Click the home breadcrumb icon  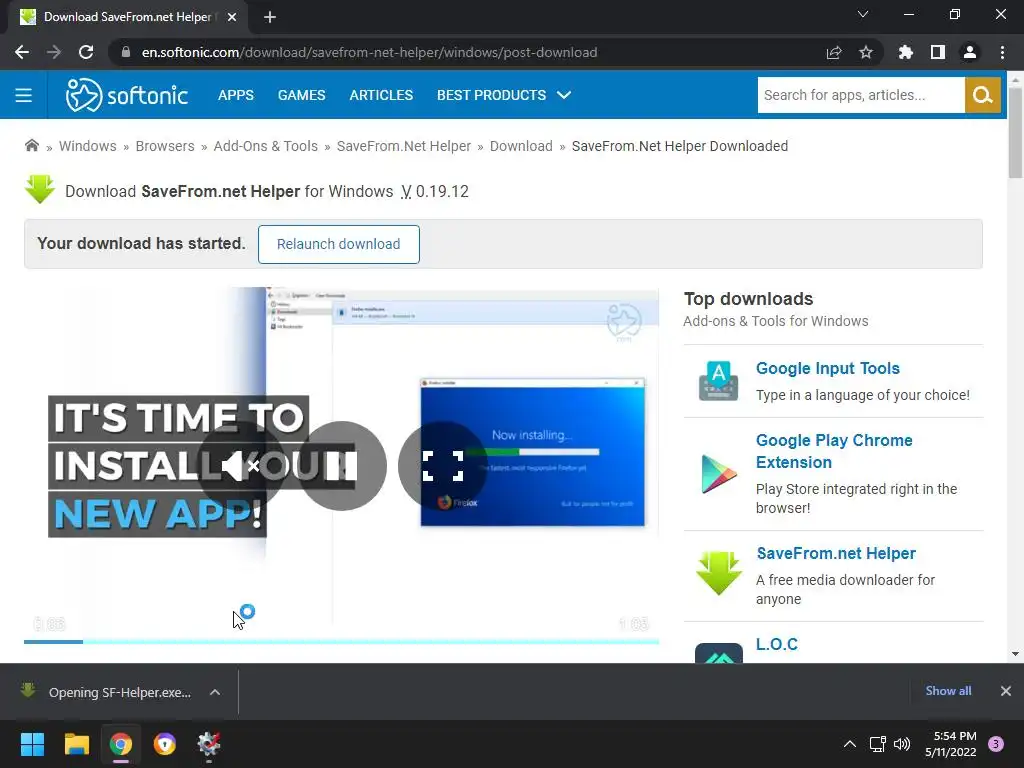point(31,146)
